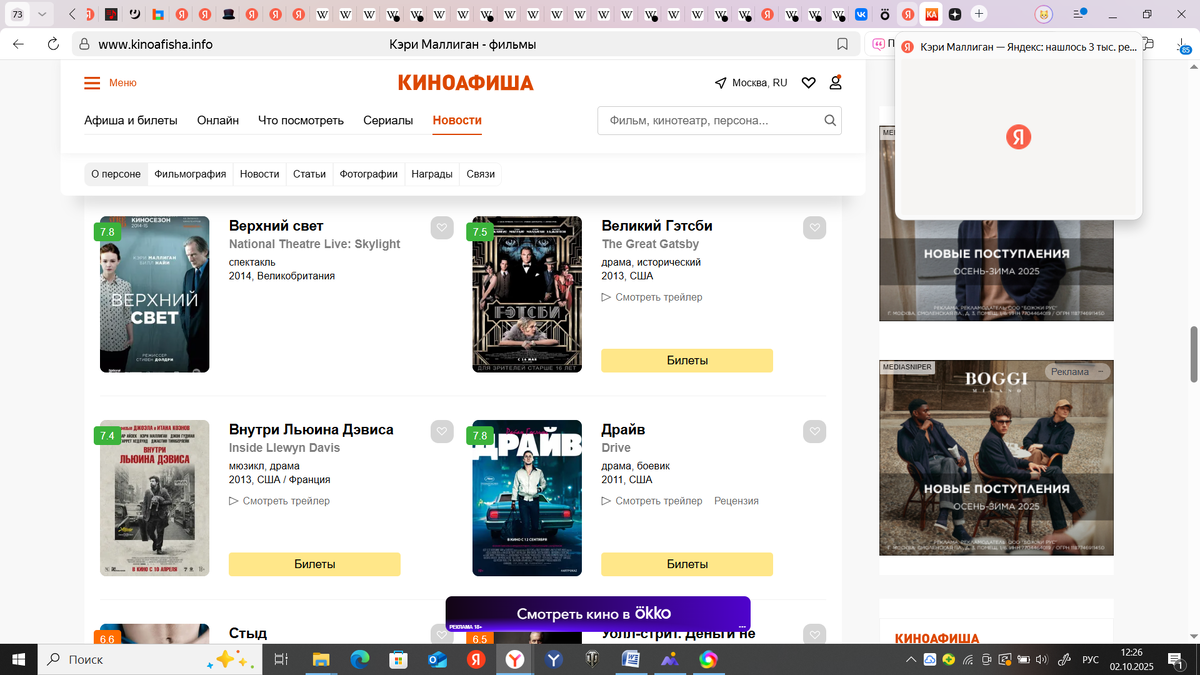Open the user profile icon in header
This screenshot has width=1200, height=675.
pos(835,82)
